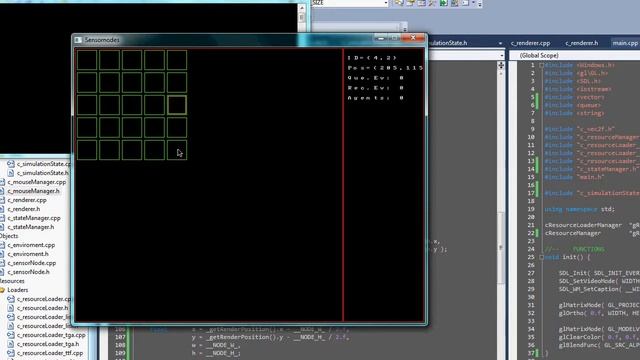The height and width of the screenshot is (360, 640).
Task: Open the editor tab list dropdown arrow
Action: tap(500, 43)
